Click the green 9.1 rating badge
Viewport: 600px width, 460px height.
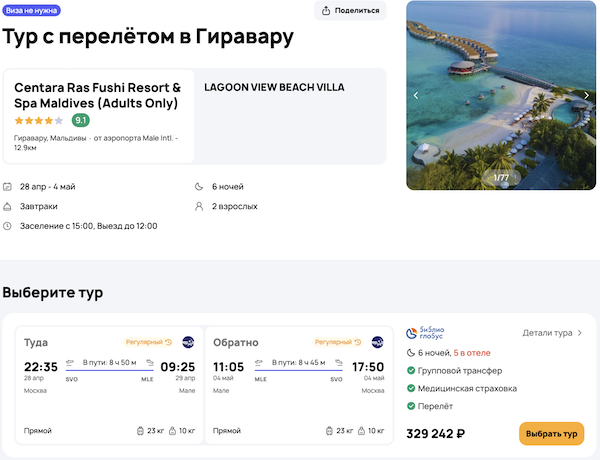(81, 120)
